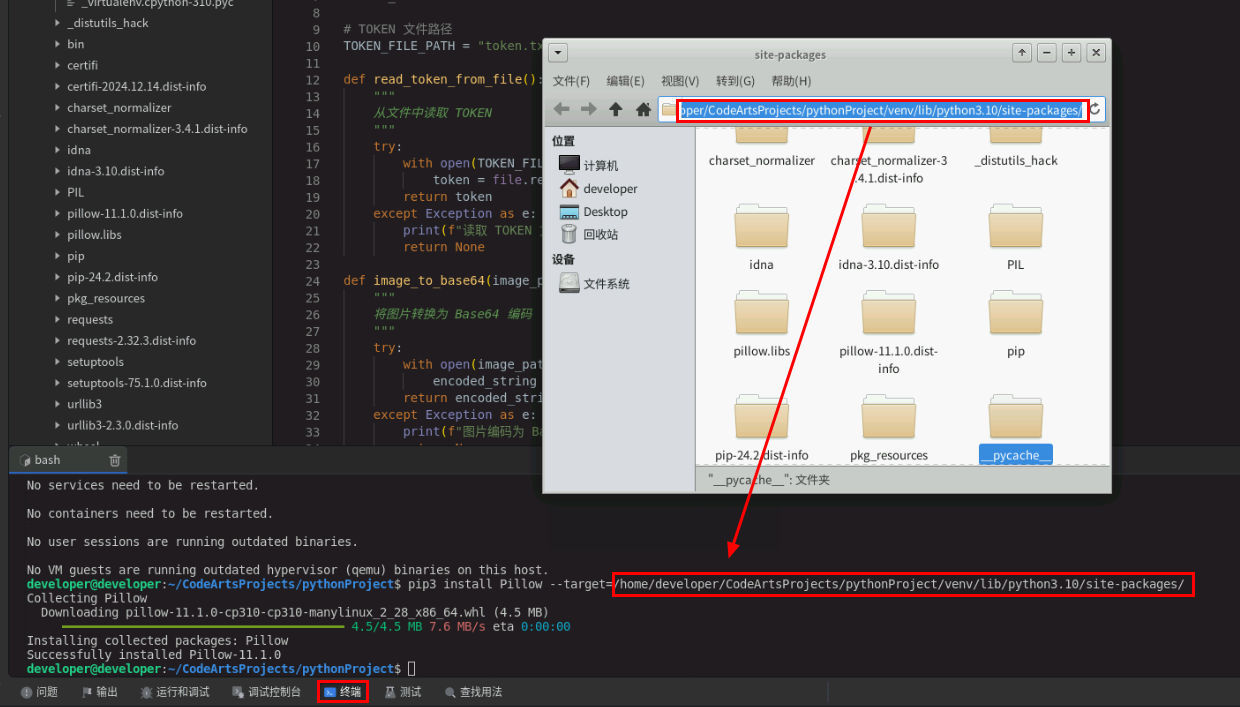The image size is (1240, 707).
Task: Click the file manager path input field
Action: click(880, 110)
